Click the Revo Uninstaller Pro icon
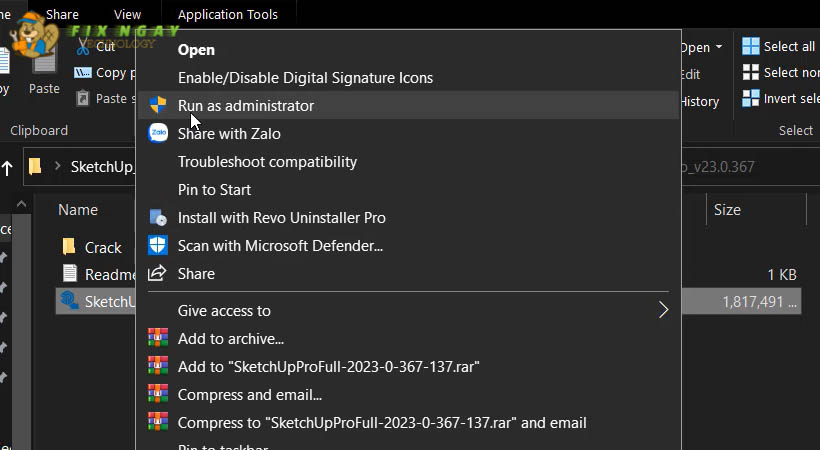The width and height of the screenshot is (820, 450). pyautogui.click(x=158, y=218)
